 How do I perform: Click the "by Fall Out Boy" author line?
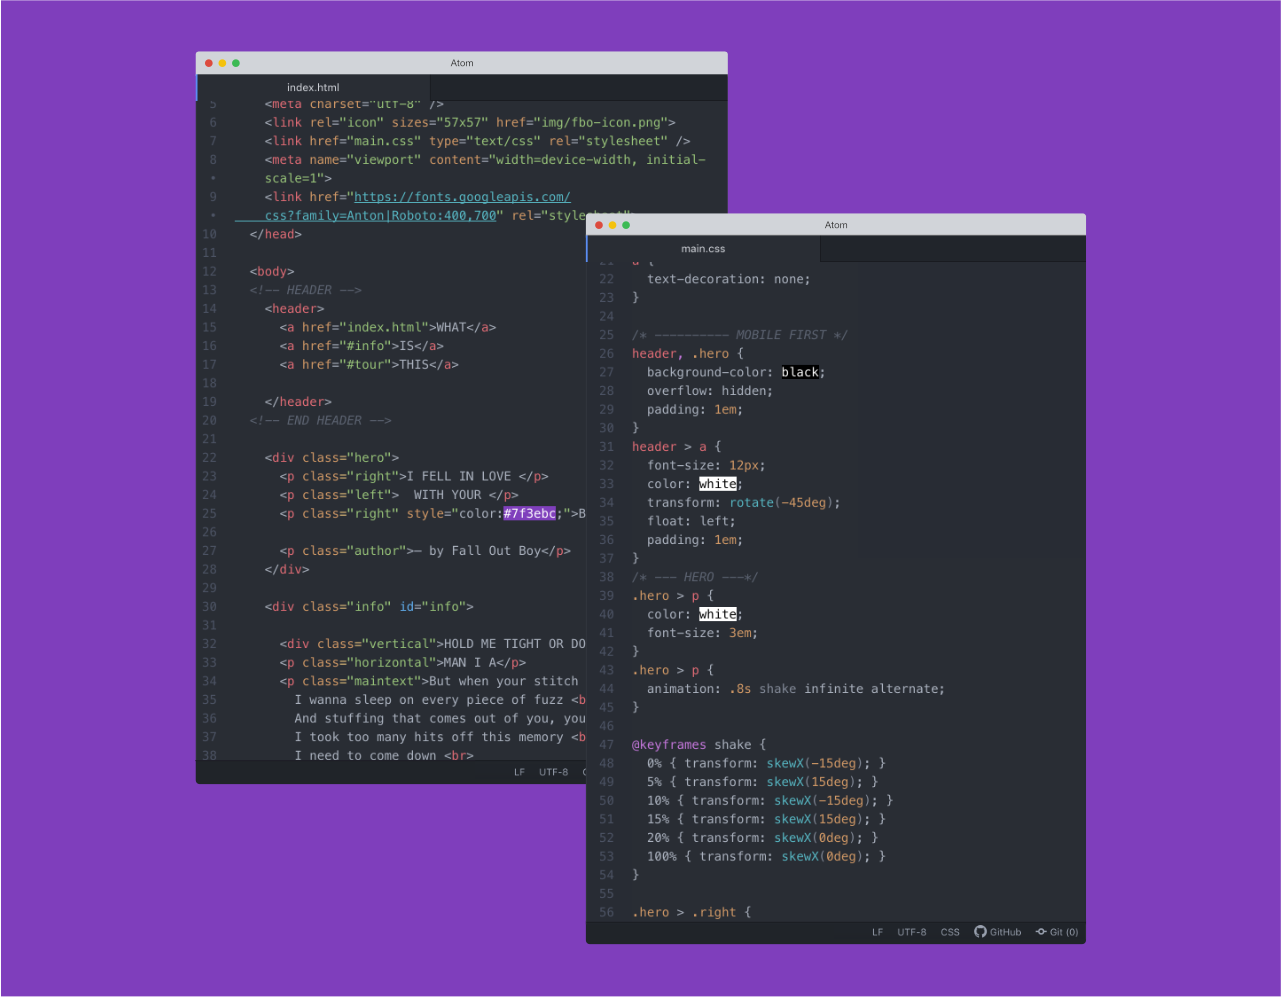[x=426, y=551]
